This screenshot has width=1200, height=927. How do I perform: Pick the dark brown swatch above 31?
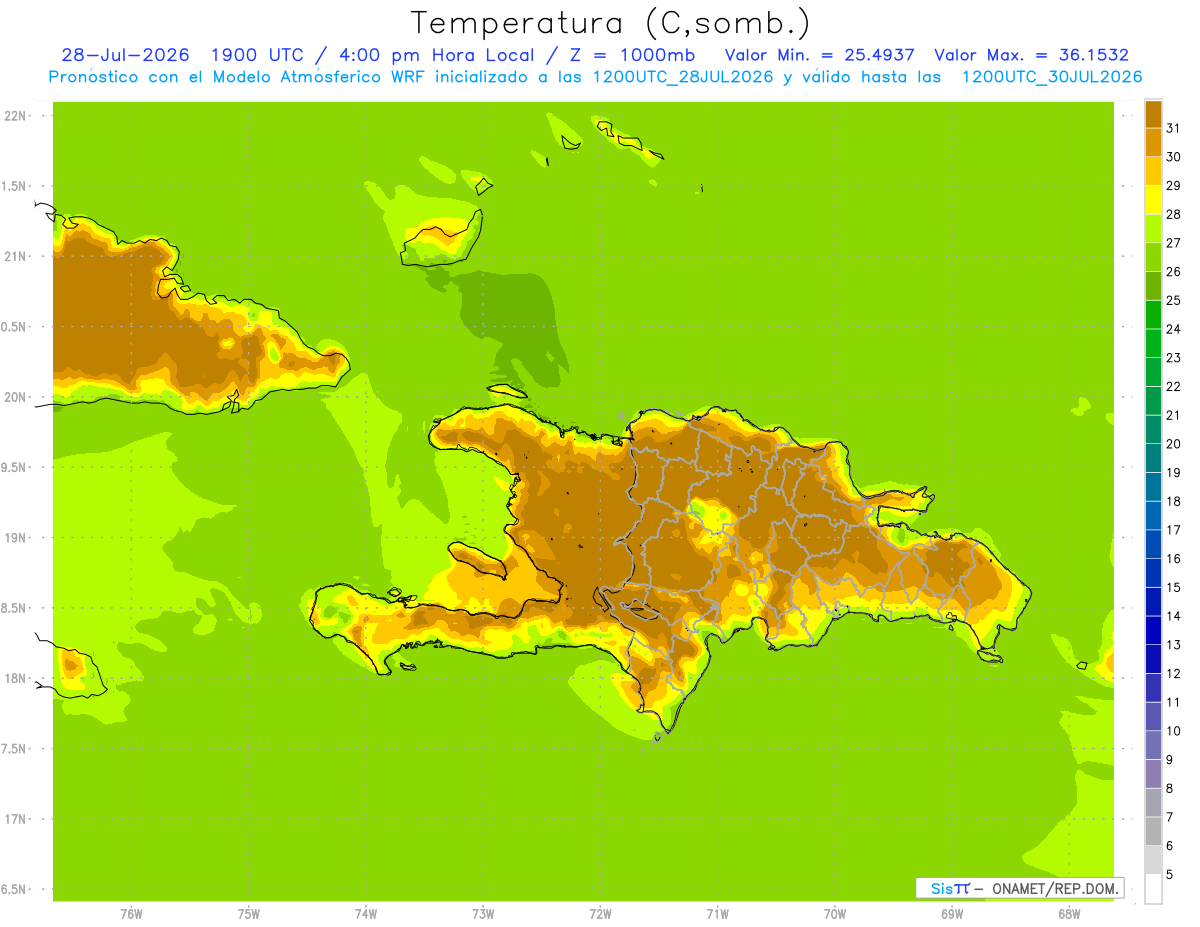[1153, 114]
